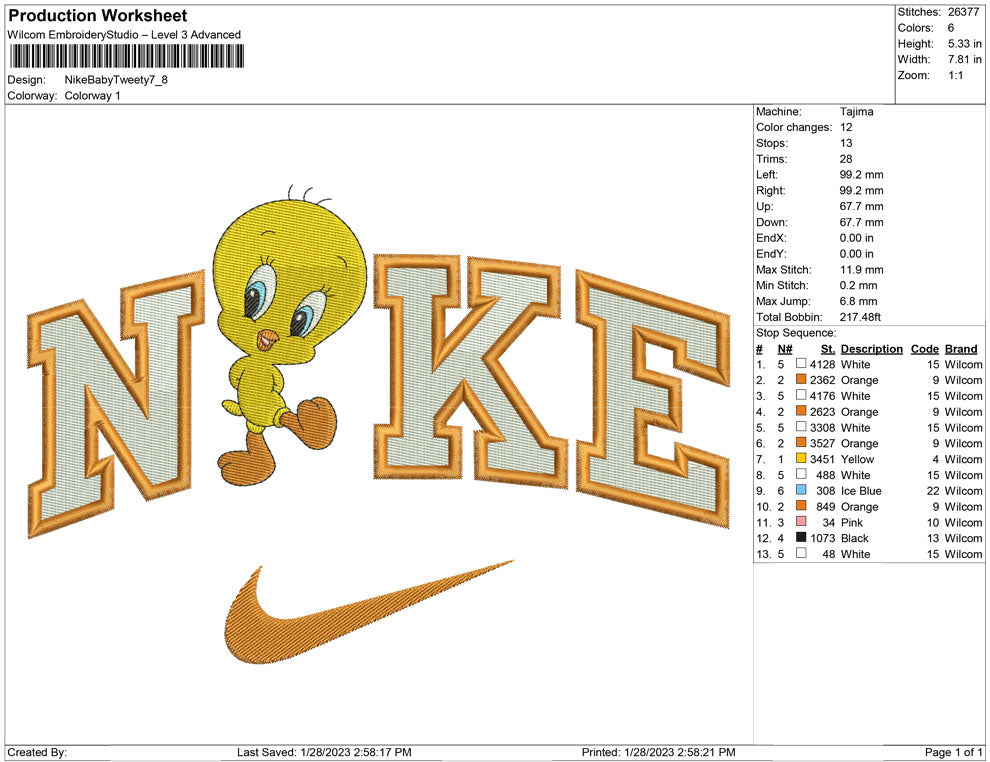Click the Stitches value '26377'
This screenshot has height=762, width=990.
tap(963, 12)
